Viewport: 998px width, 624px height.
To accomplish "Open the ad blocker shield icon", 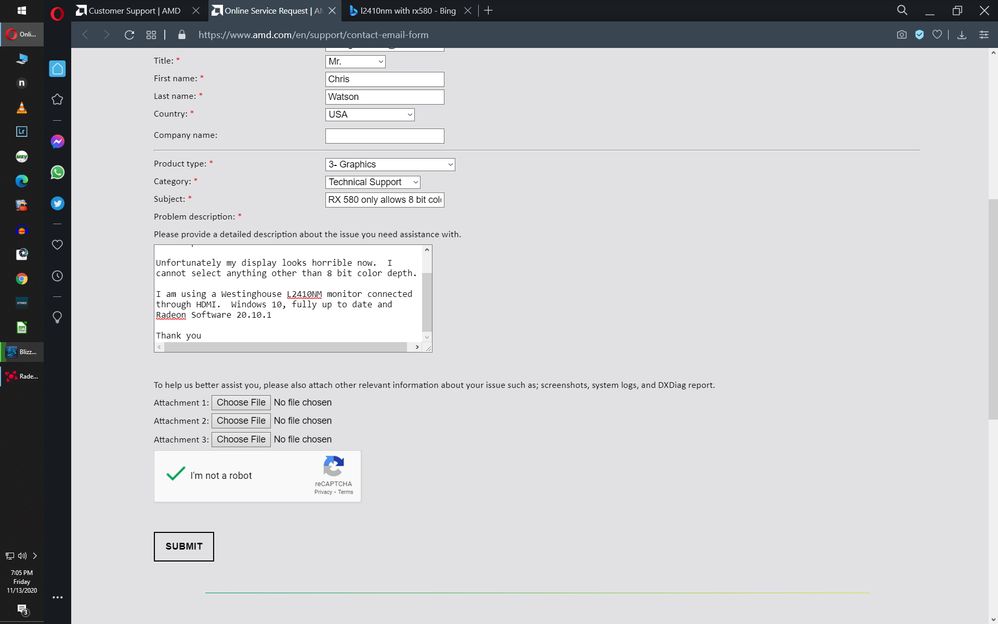I will tap(920, 35).
